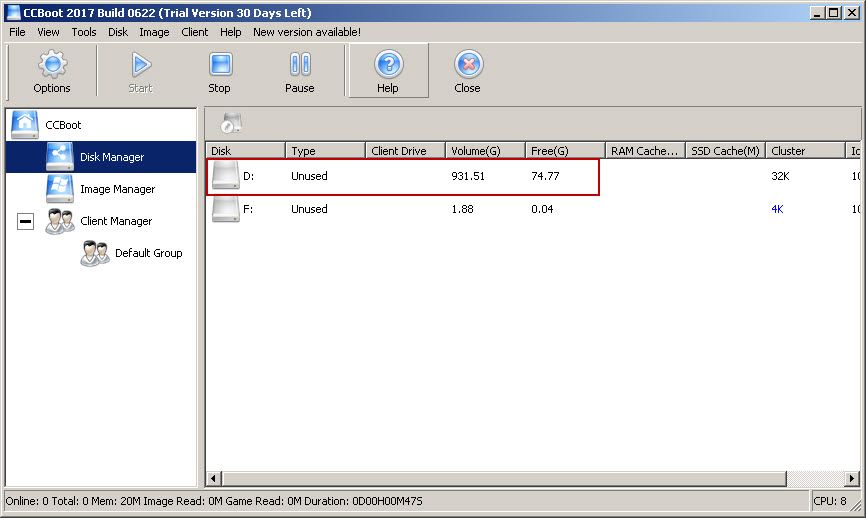The image size is (866, 518).
Task: Maximize the CCBoot window
Action: [835, 12]
